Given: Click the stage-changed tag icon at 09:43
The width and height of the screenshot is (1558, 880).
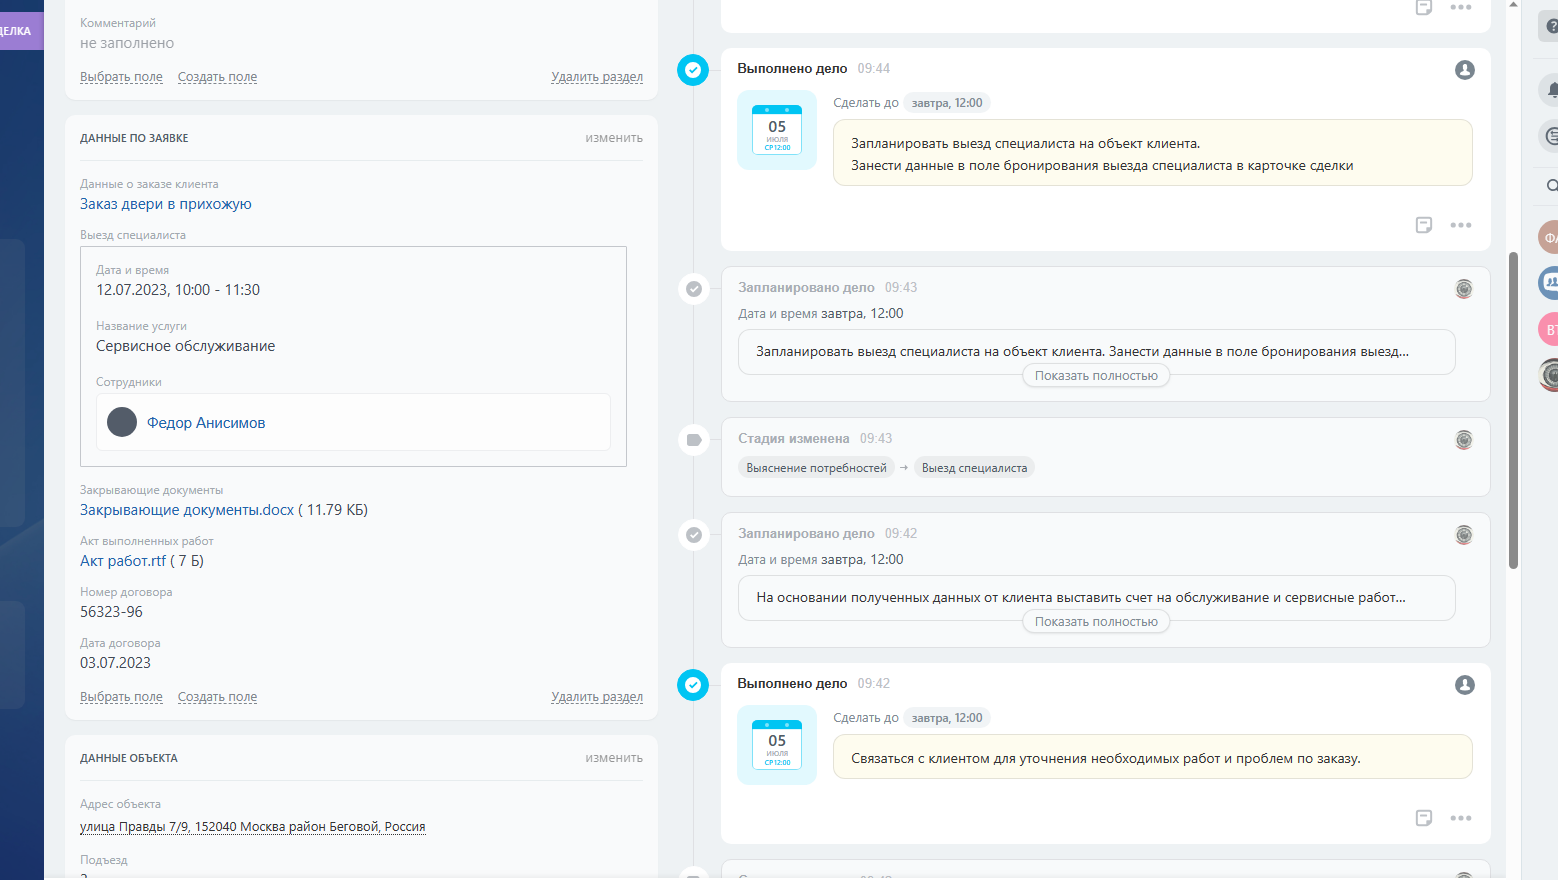Looking at the screenshot, I should click(694, 440).
